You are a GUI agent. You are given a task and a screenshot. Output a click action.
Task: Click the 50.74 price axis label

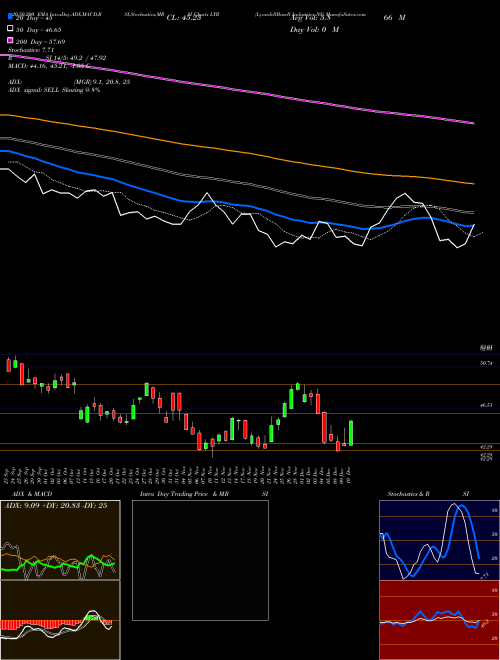point(486,363)
